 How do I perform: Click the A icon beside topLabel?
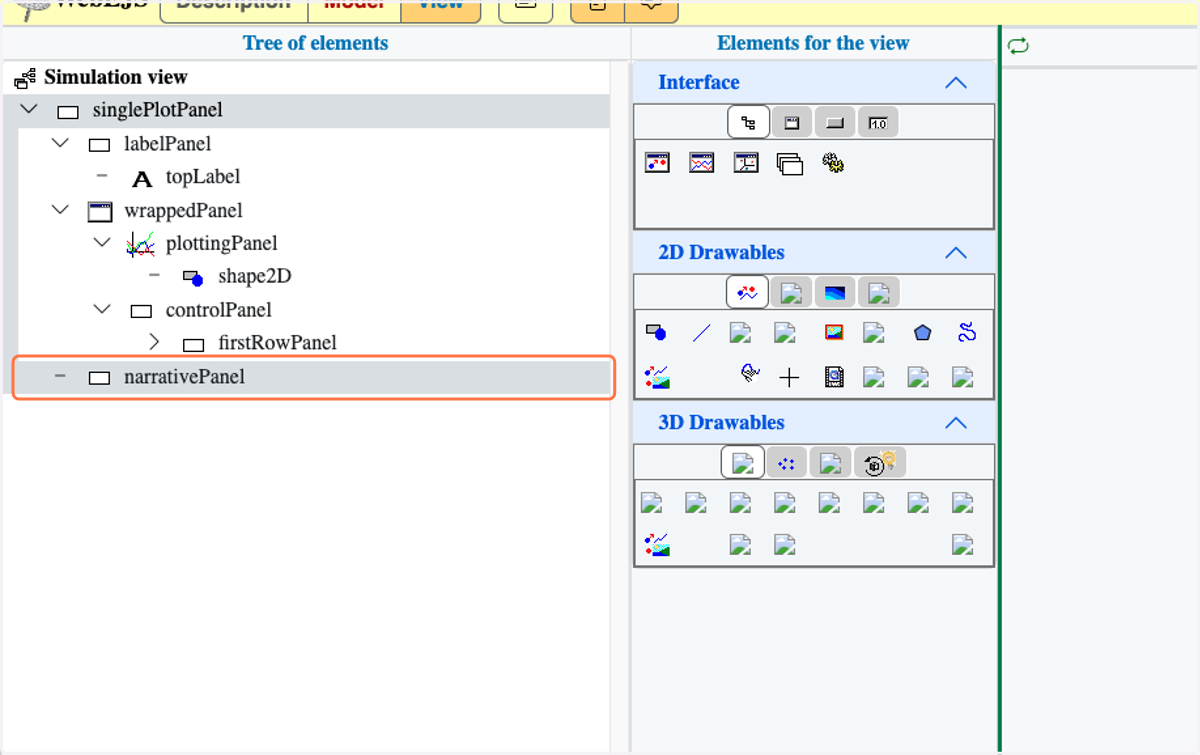point(142,179)
